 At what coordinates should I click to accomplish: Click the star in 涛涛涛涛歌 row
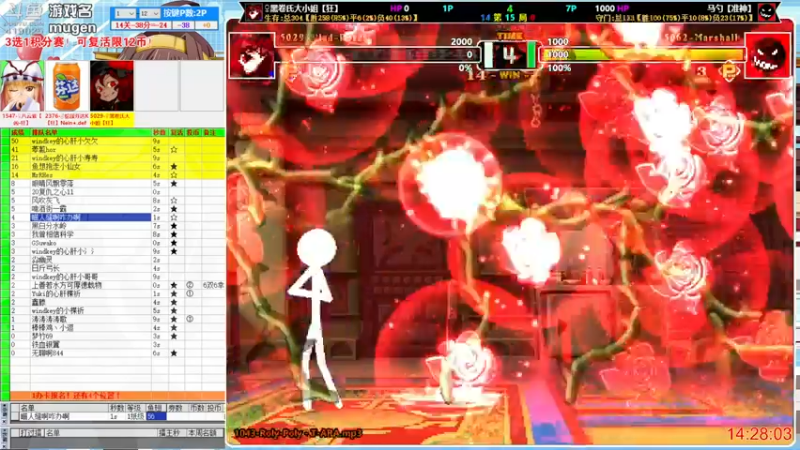[x=174, y=319]
